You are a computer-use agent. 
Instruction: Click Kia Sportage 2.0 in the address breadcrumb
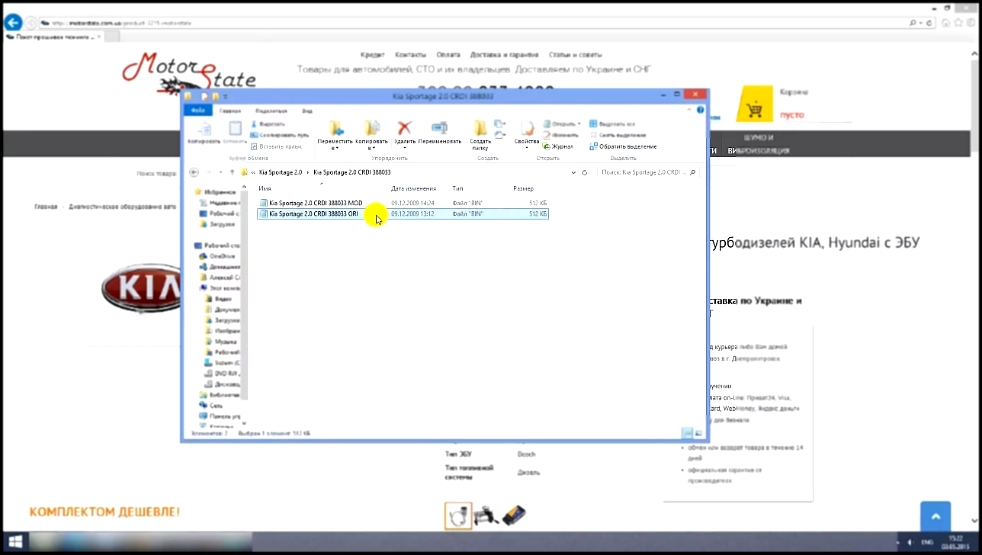tap(281, 172)
